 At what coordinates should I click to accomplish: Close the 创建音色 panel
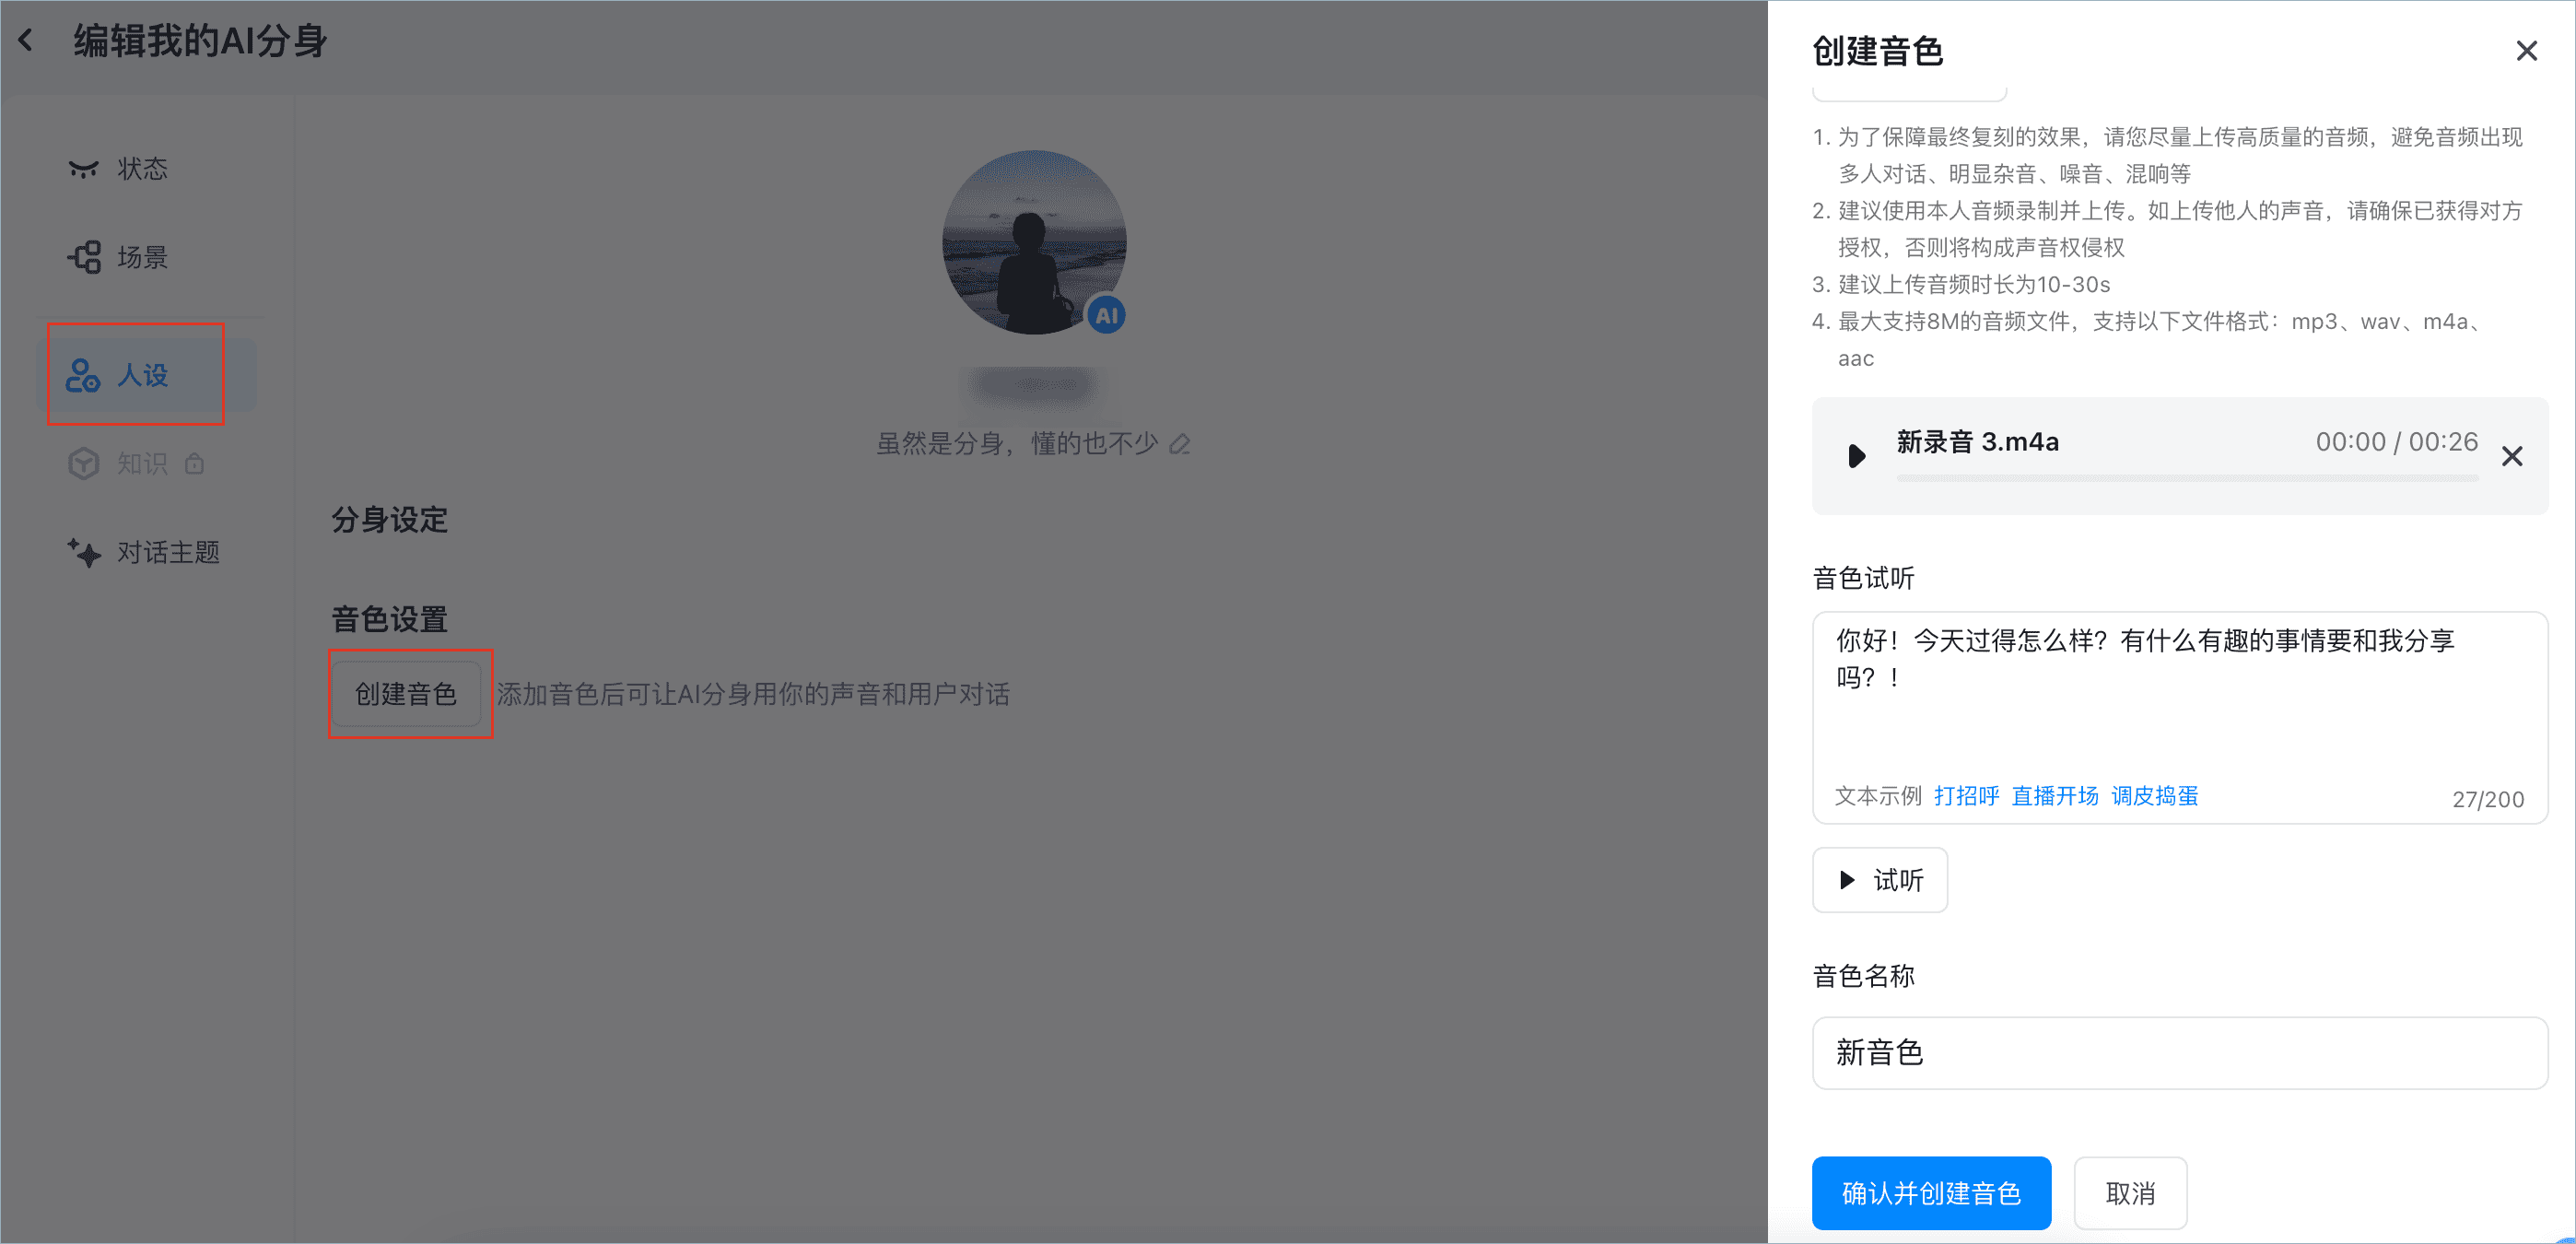pyautogui.click(x=2526, y=50)
